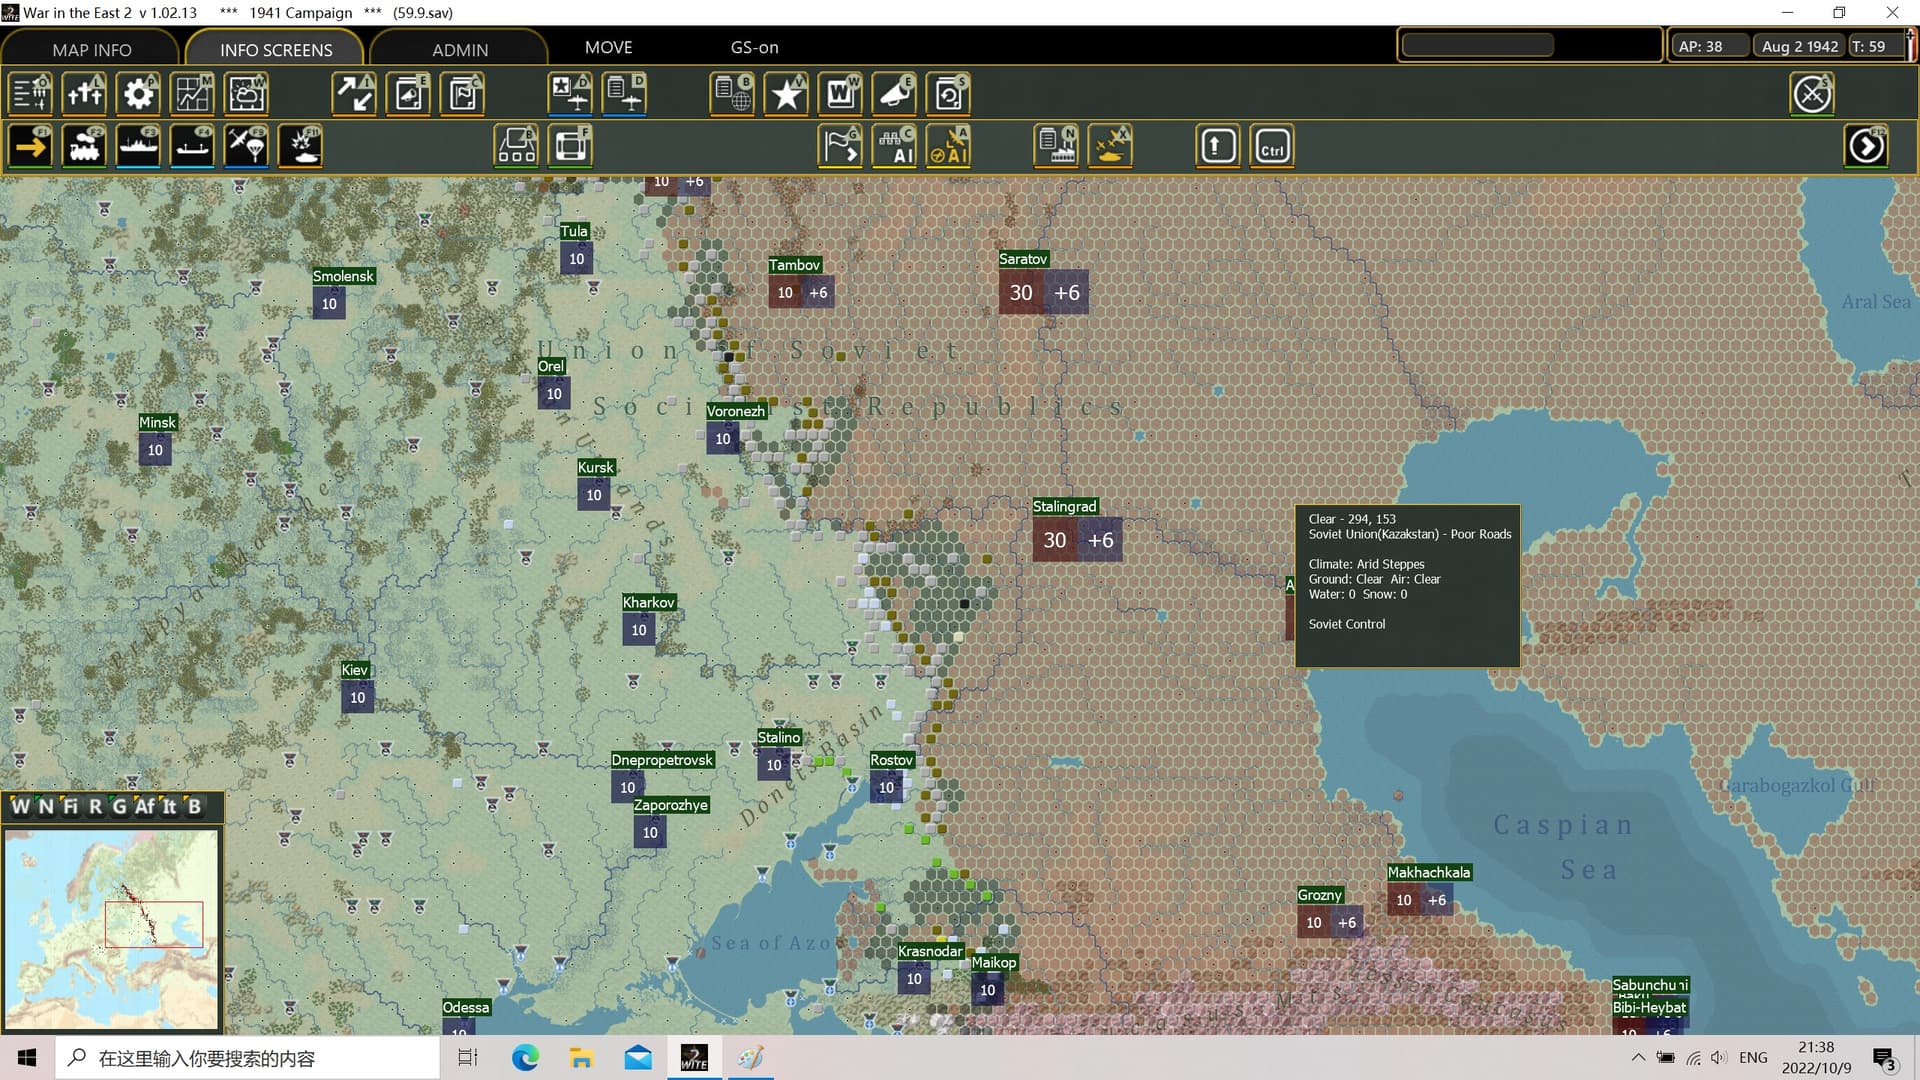The image size is (1920, 1080).
Task: Toggle the W minimap filter
Action: tap(20, 806)
